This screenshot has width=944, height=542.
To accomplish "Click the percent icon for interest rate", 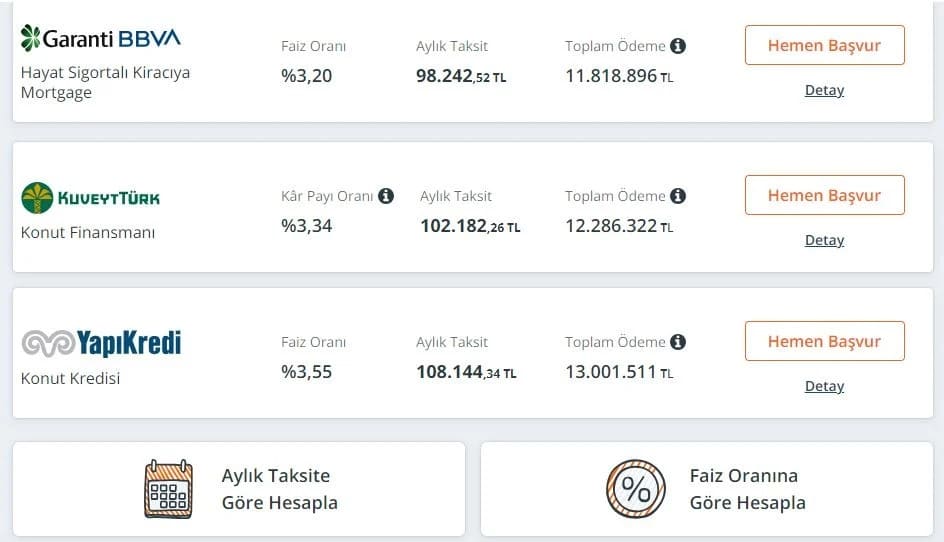I will click(635, 489).
